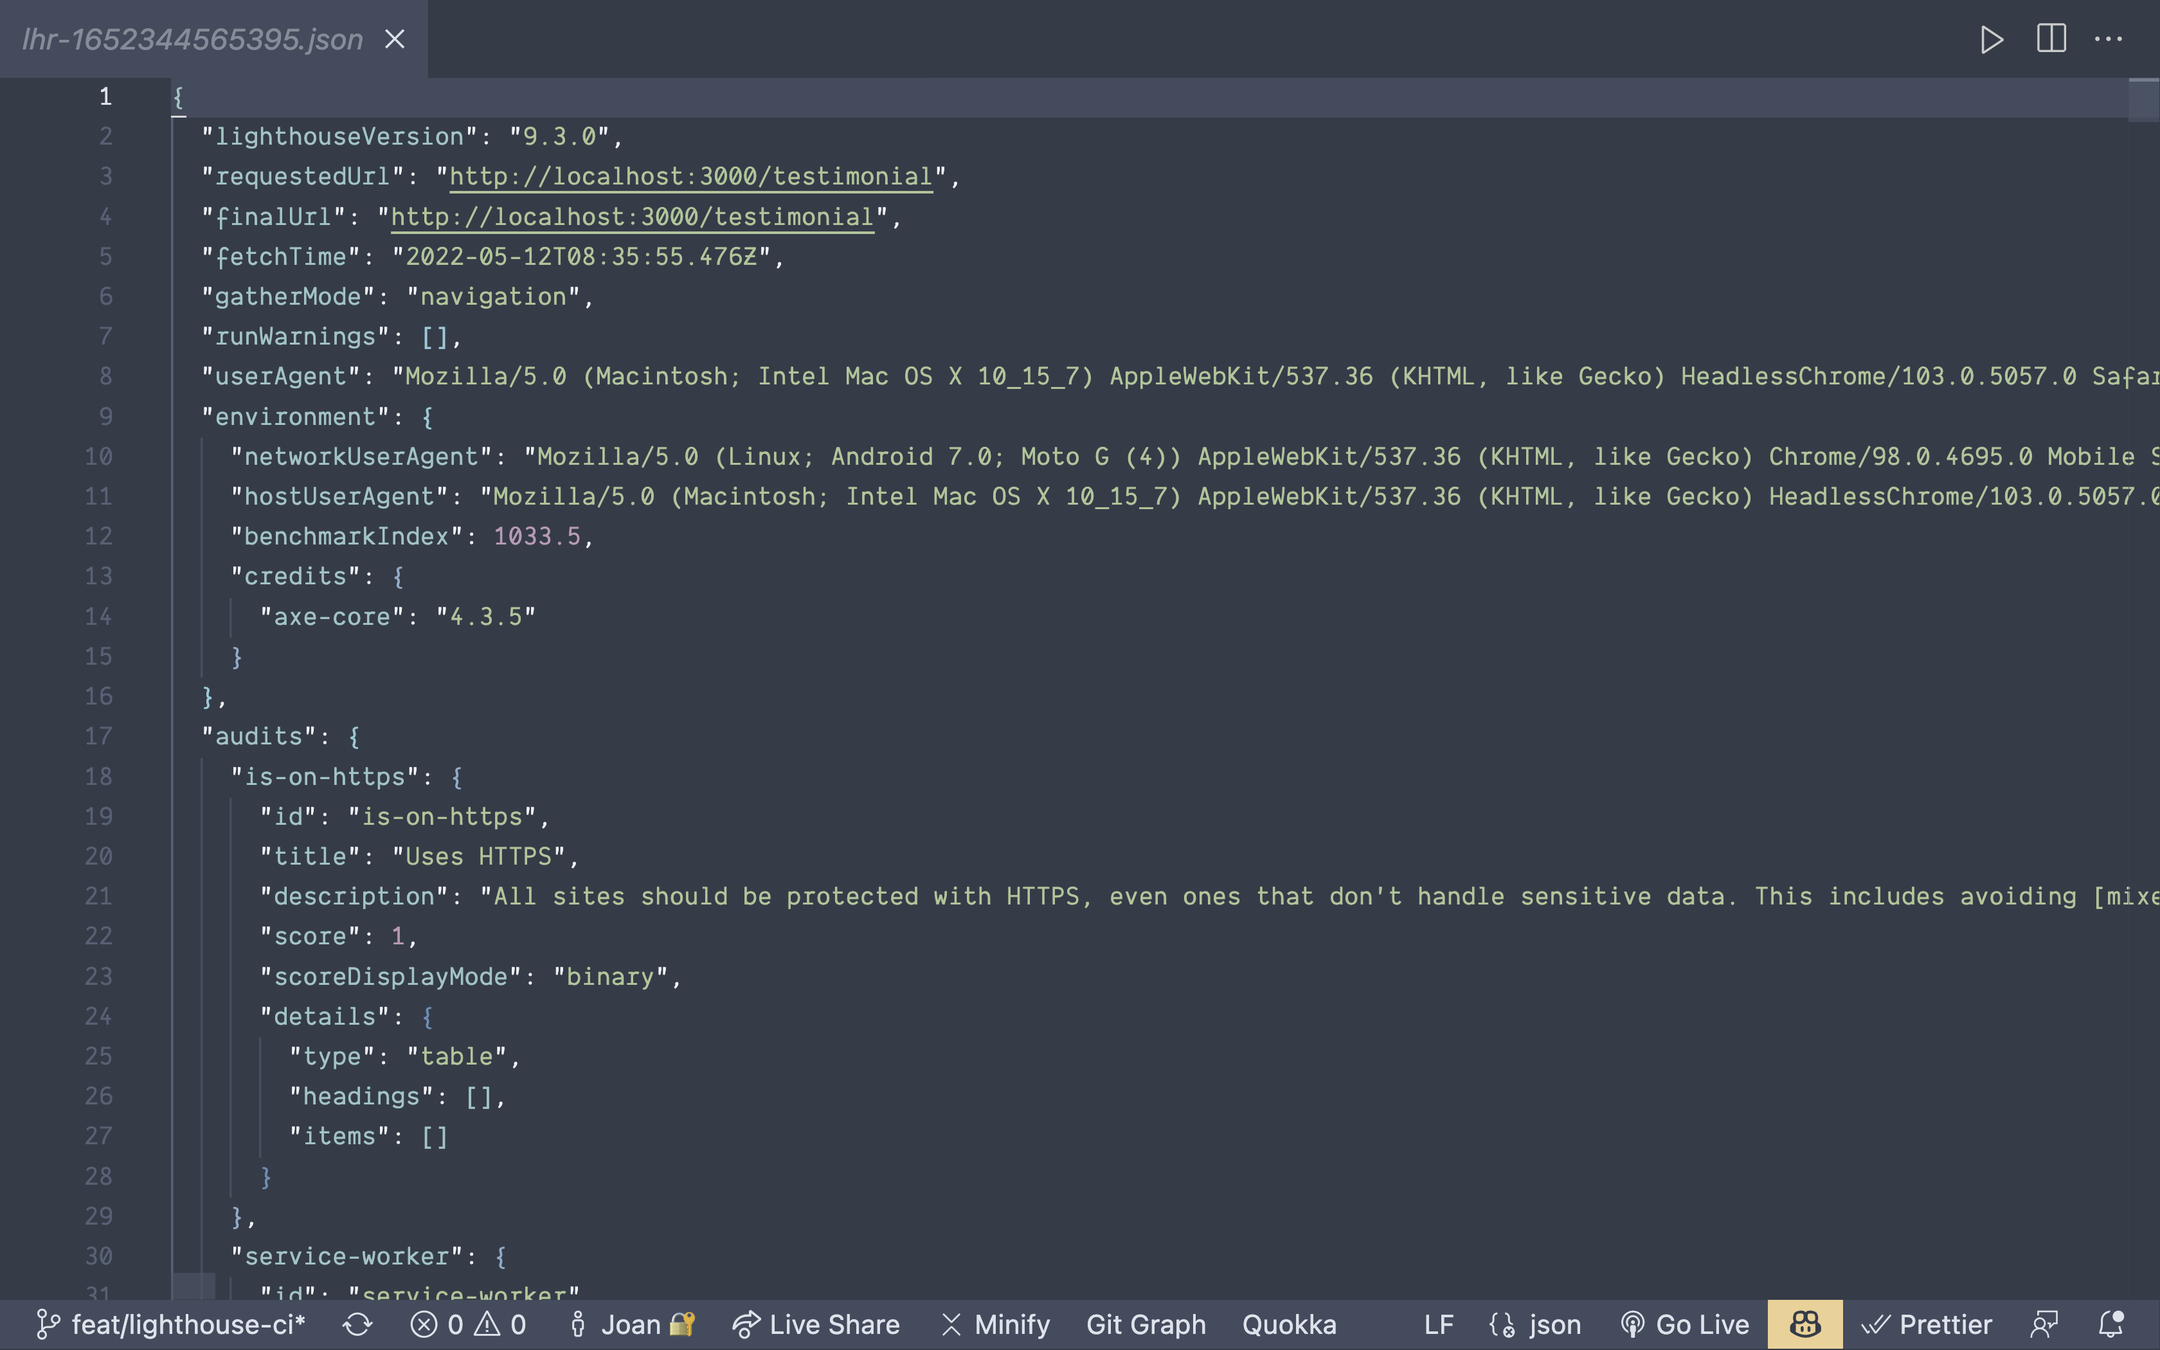Change the json language mode selector

[x=1535, y=1325]
